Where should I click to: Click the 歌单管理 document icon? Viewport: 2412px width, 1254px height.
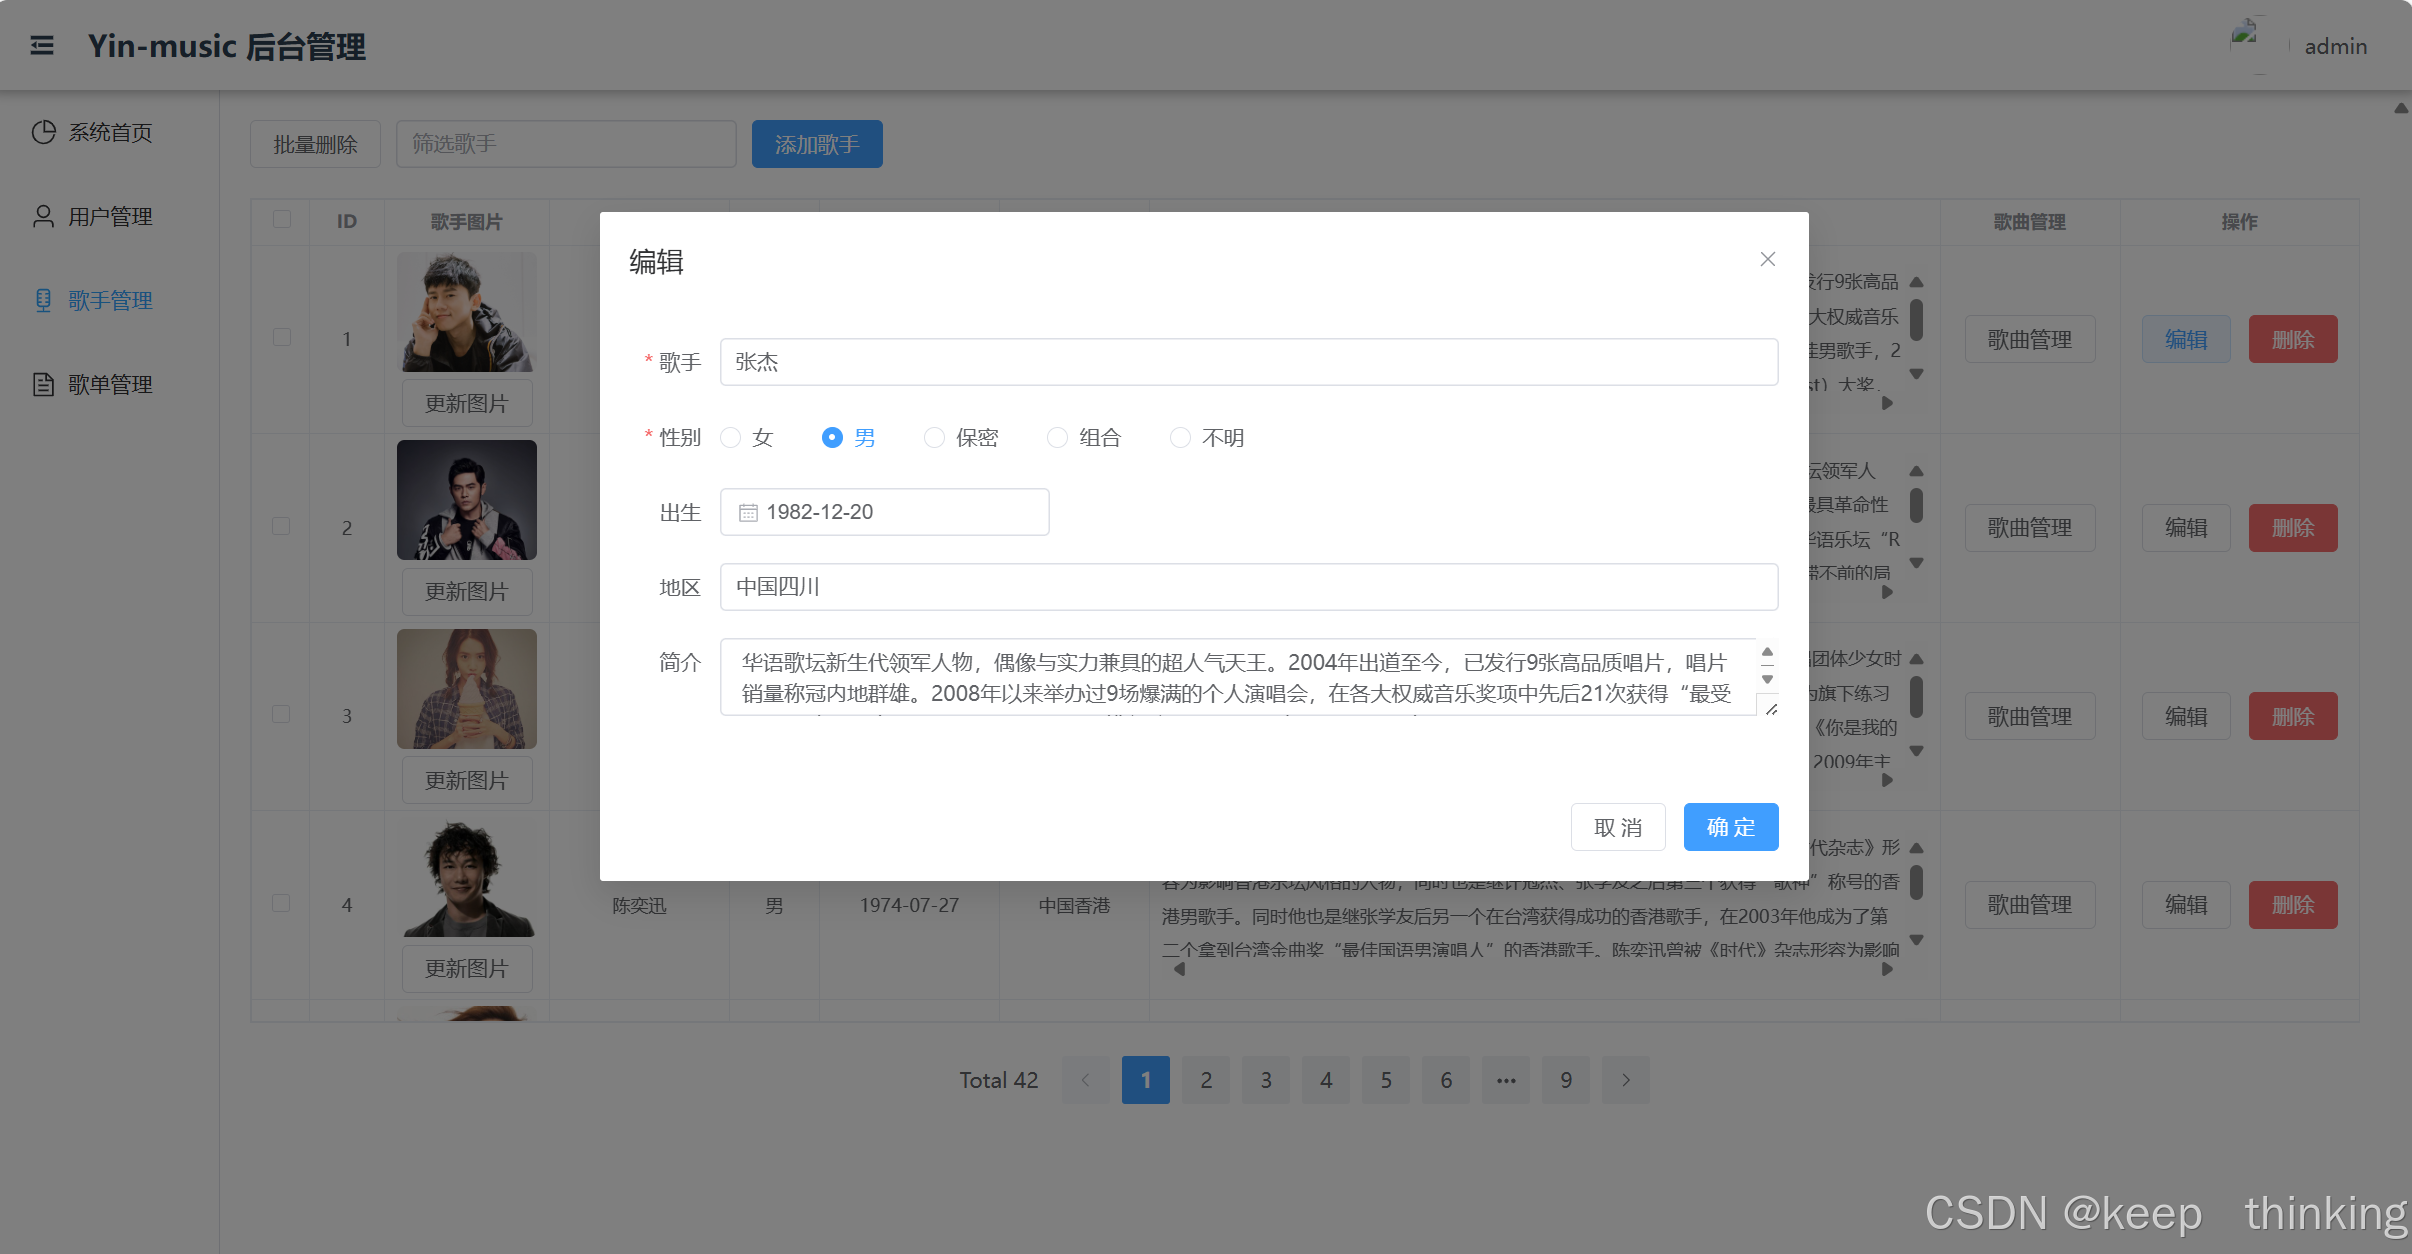pos(43,384)
